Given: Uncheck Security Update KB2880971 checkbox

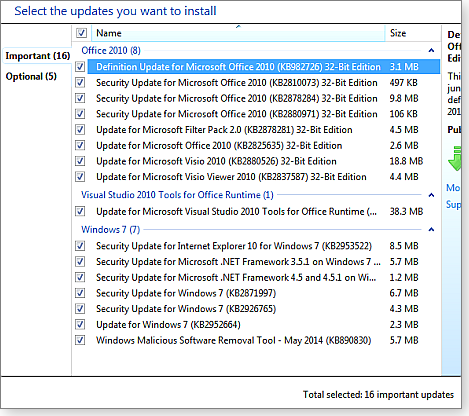Looking at the screenshot, I should coord(80,114).
